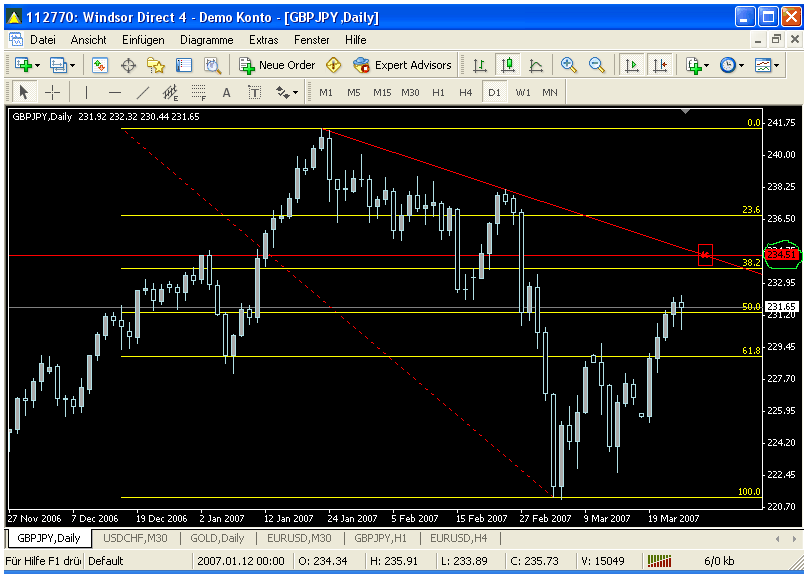Open the Einfügen menu

[143, 40]
